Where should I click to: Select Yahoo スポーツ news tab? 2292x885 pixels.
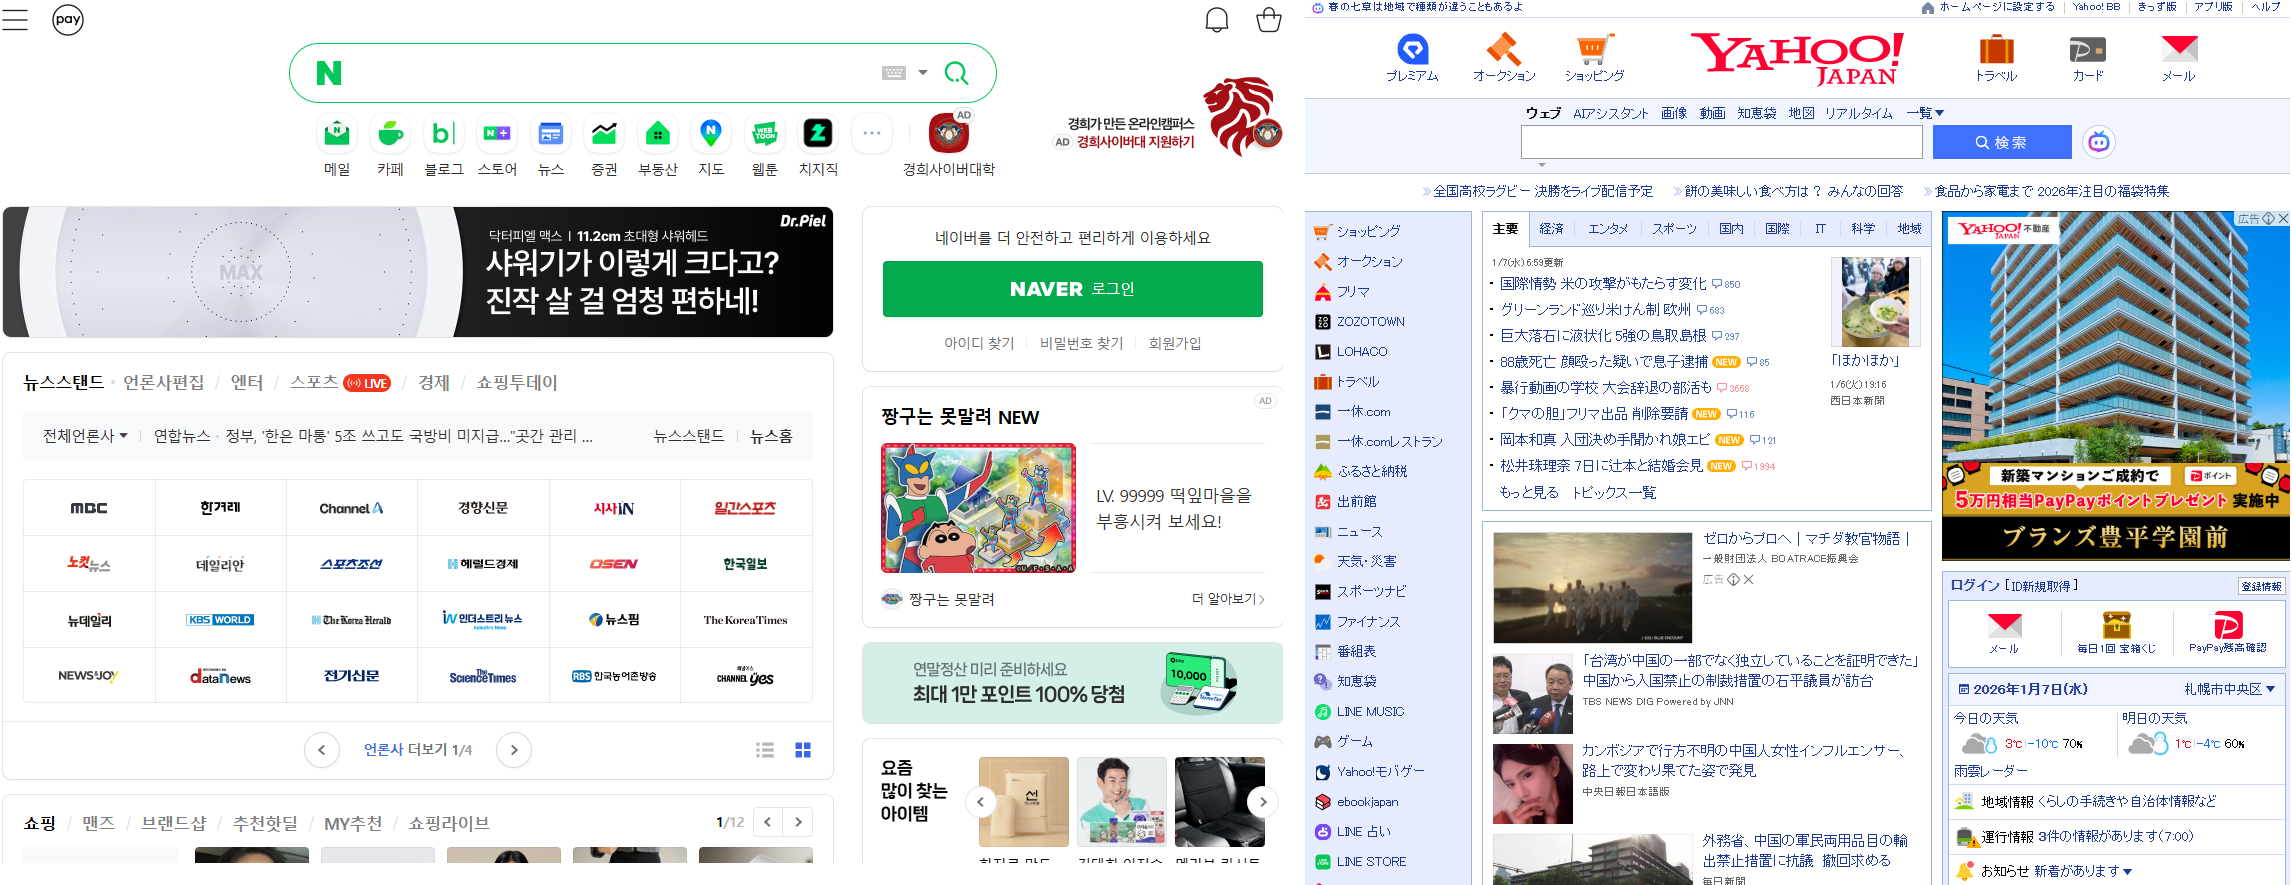click(x=1674, y=229)
